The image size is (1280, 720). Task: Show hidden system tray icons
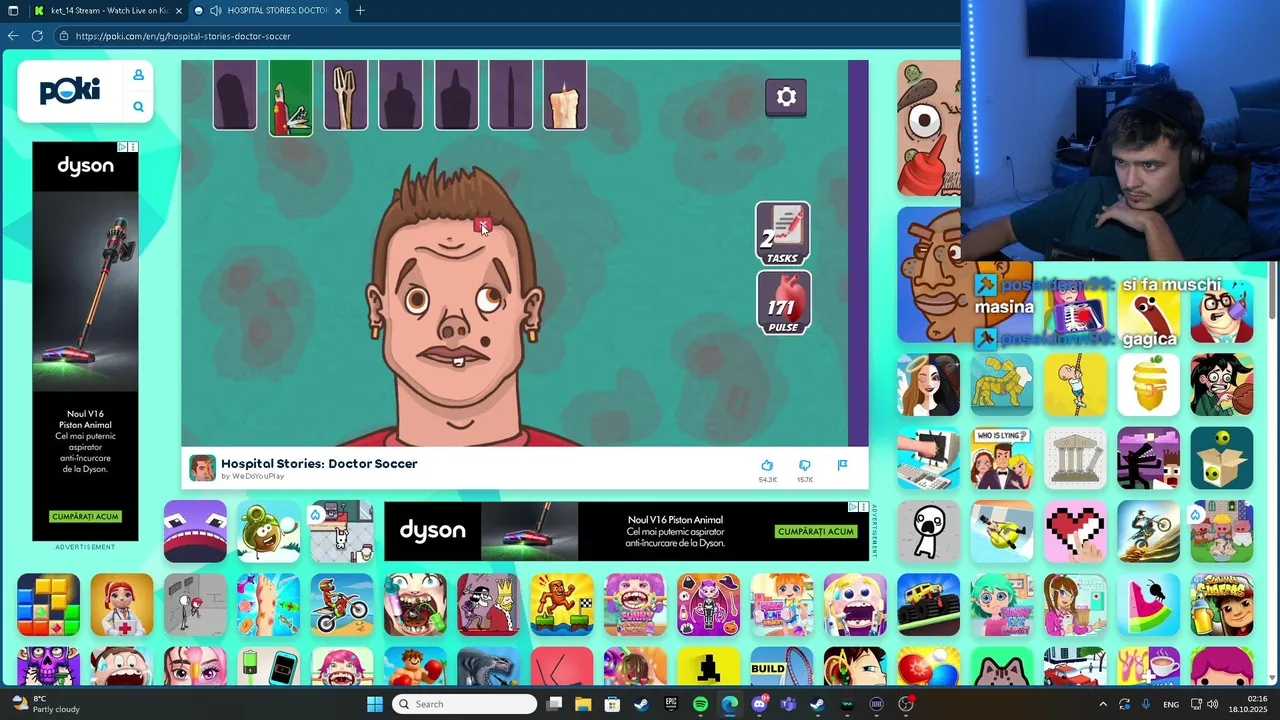pyautogui.click(x=1103, y=704)
